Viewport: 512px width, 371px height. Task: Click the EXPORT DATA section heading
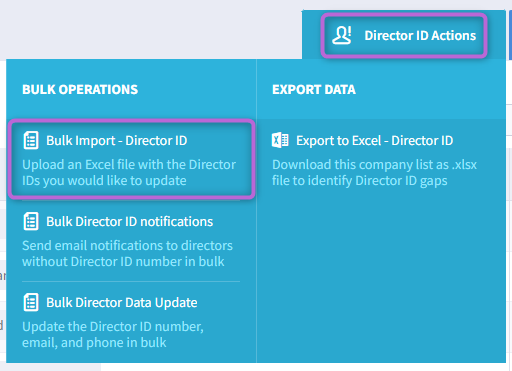pyautogui.click(x=314, y=89)
